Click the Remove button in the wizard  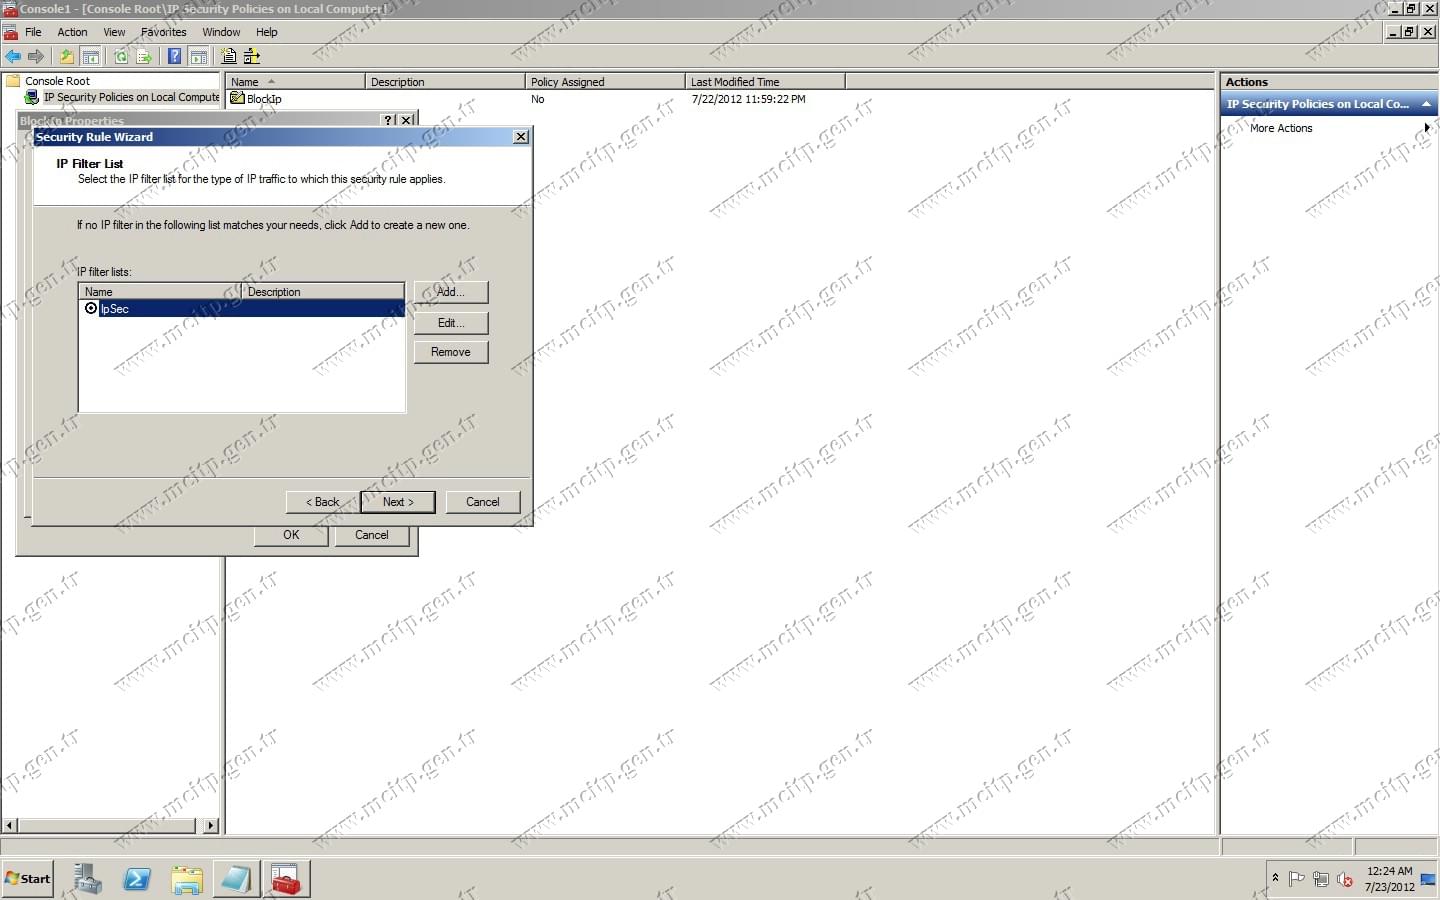[451, 352]
